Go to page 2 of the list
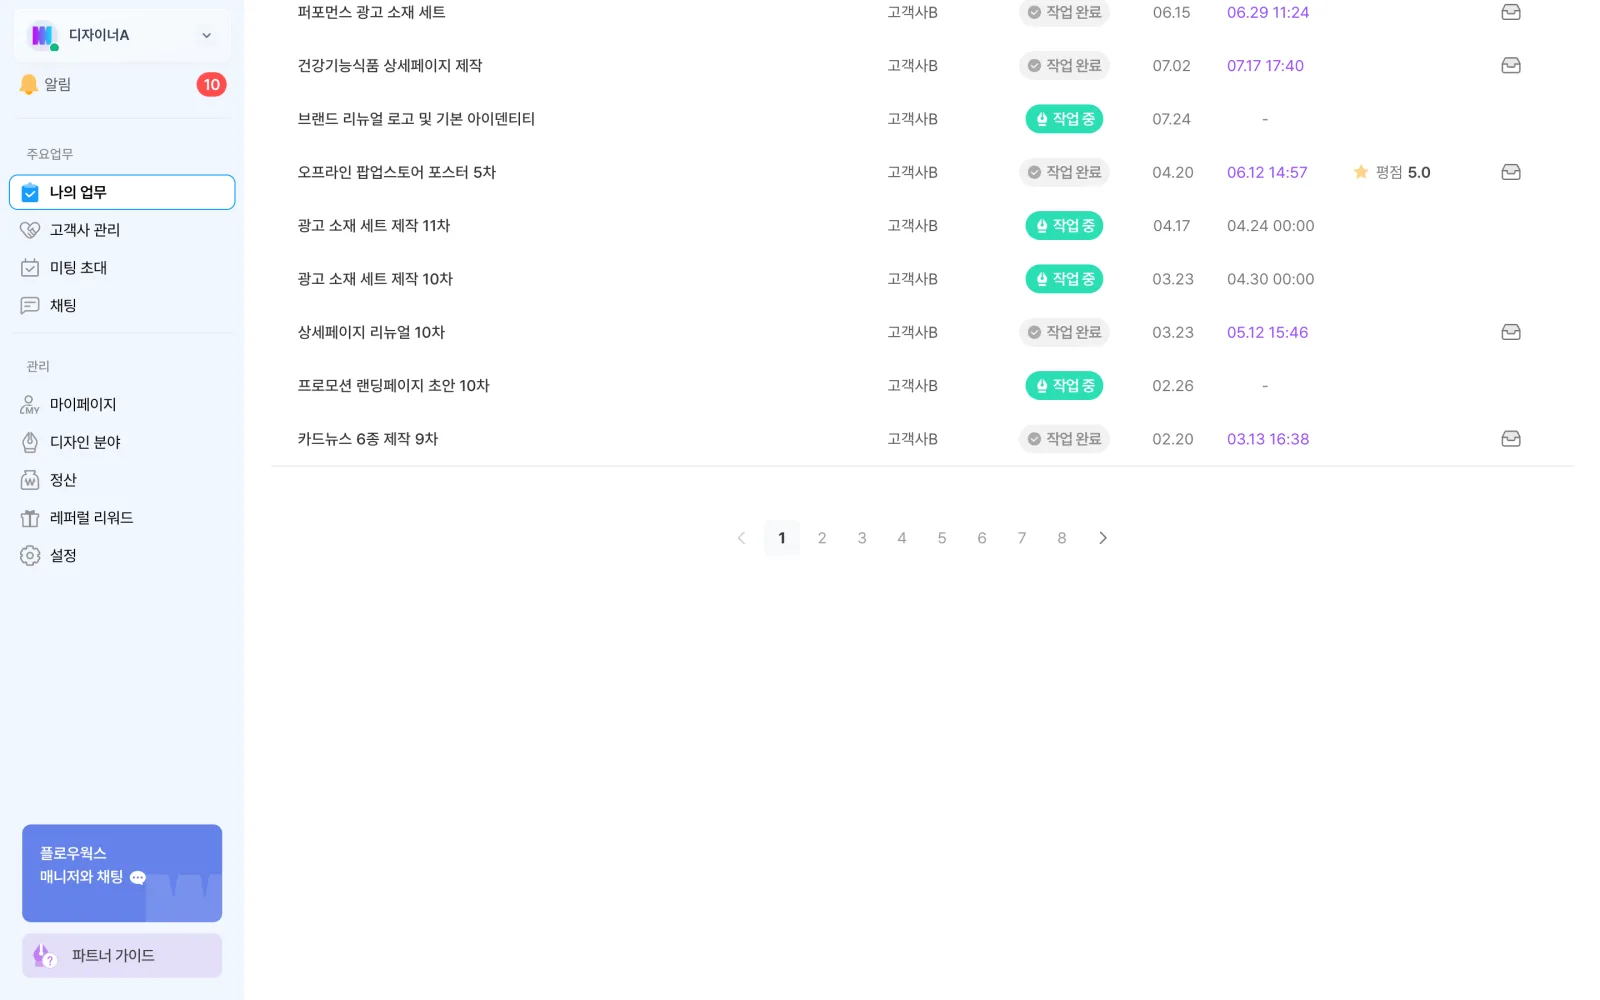 pyautogui.click(x=822, y=538)
